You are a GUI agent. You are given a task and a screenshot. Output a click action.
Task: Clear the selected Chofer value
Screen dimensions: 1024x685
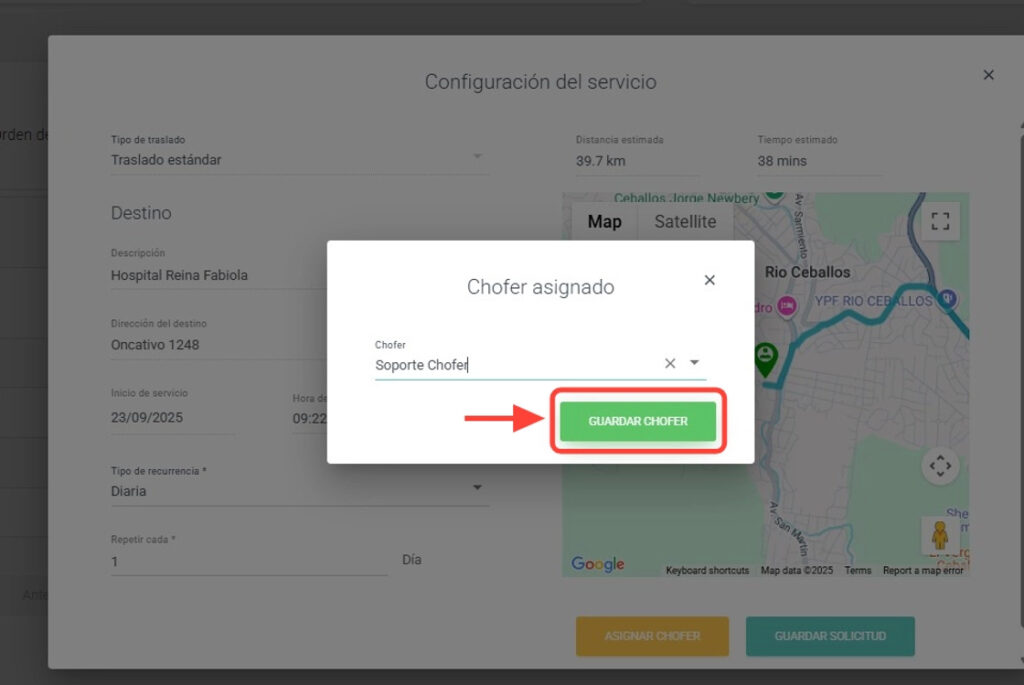coord(670,364)
